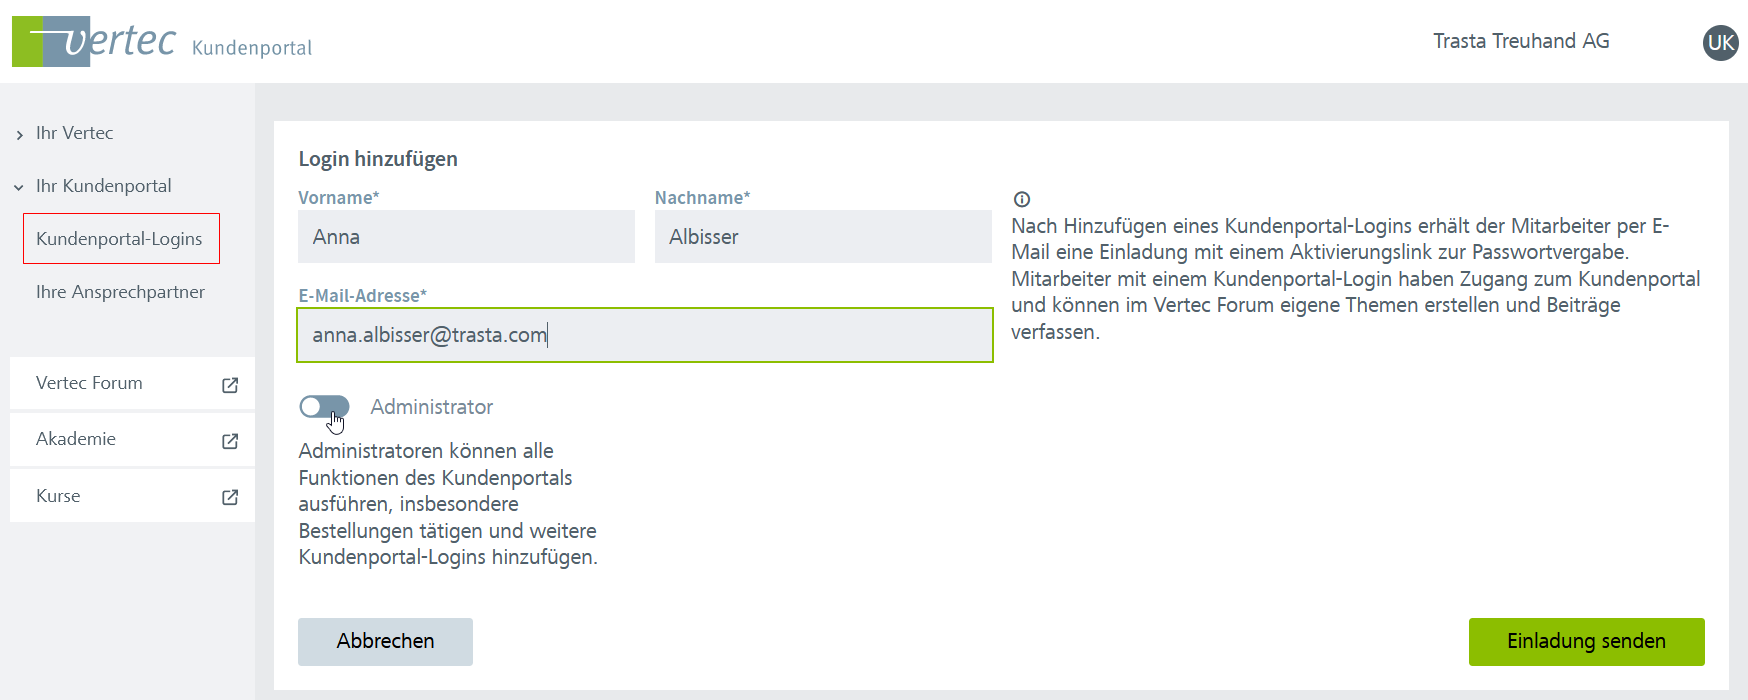This screenshot has height=700, width=1748.
Task: Open the UK user avatar menu
Action: (1720, 42)
